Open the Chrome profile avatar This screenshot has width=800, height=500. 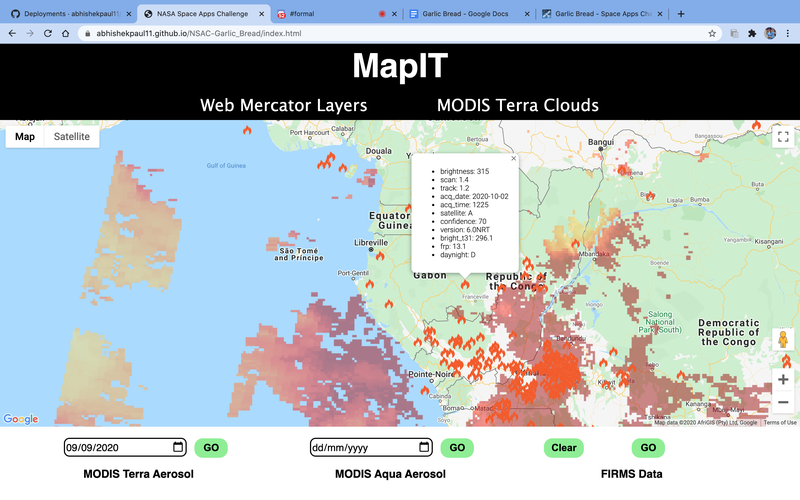pyautogui.click(x=770, y=34)
